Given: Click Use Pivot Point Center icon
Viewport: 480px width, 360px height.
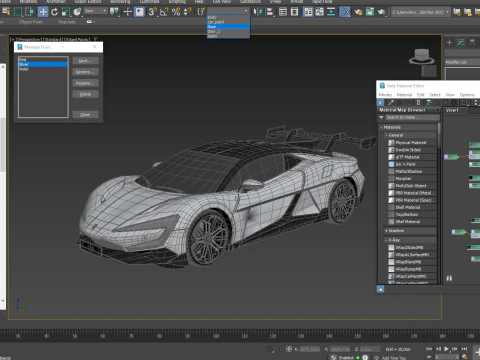Looking at the screenshot, I should click(x=114, y=12).
